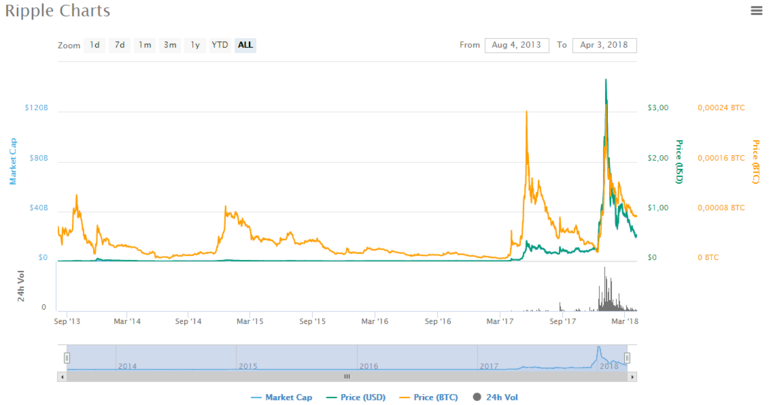Screen dimensions: 771x405
Task: Toggle Price (USD) series in legend
Action: point(356,397)
